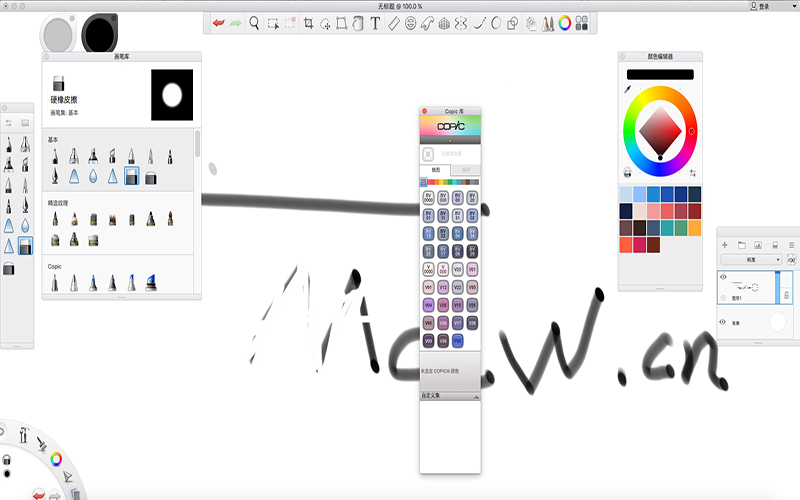Toggle the Color Editor color wheel icon
The height and width of the screenshot is (500, 800).
565,23
